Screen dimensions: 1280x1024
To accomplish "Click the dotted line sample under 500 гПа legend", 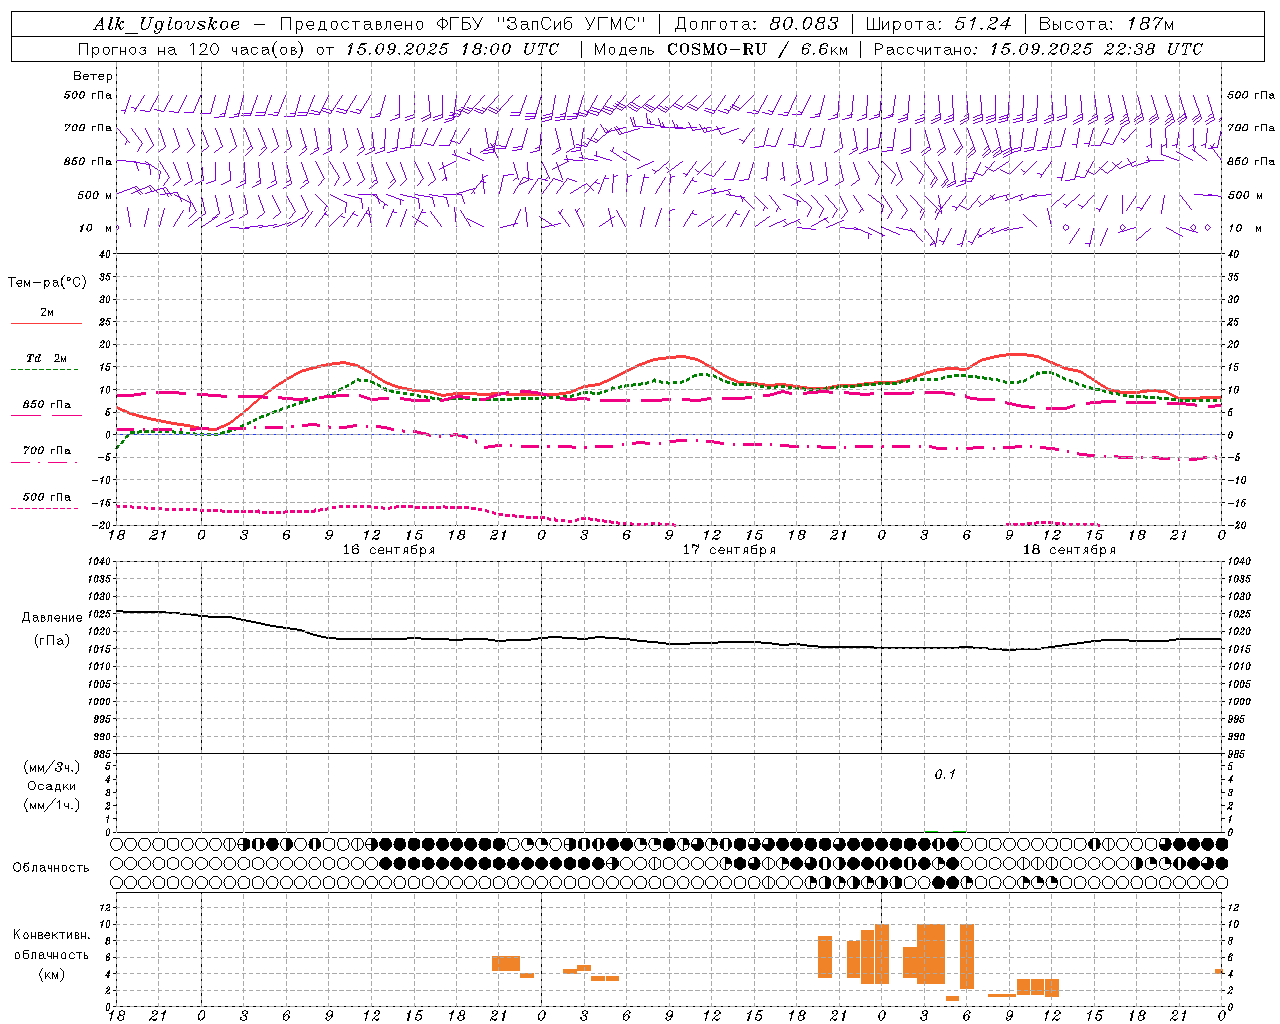I will 44,509.
